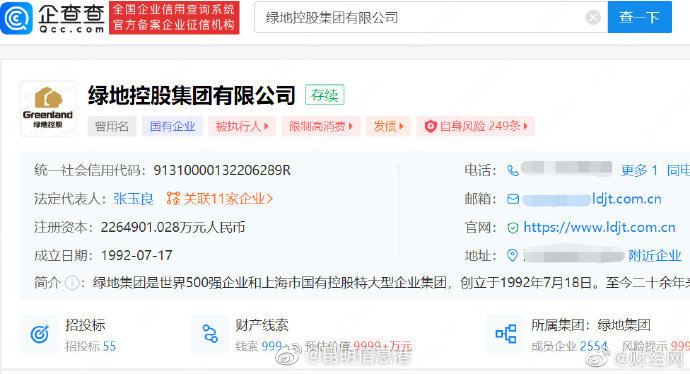Click the phone handset icon
Screen dimensions: 690x374
[513, 171]
